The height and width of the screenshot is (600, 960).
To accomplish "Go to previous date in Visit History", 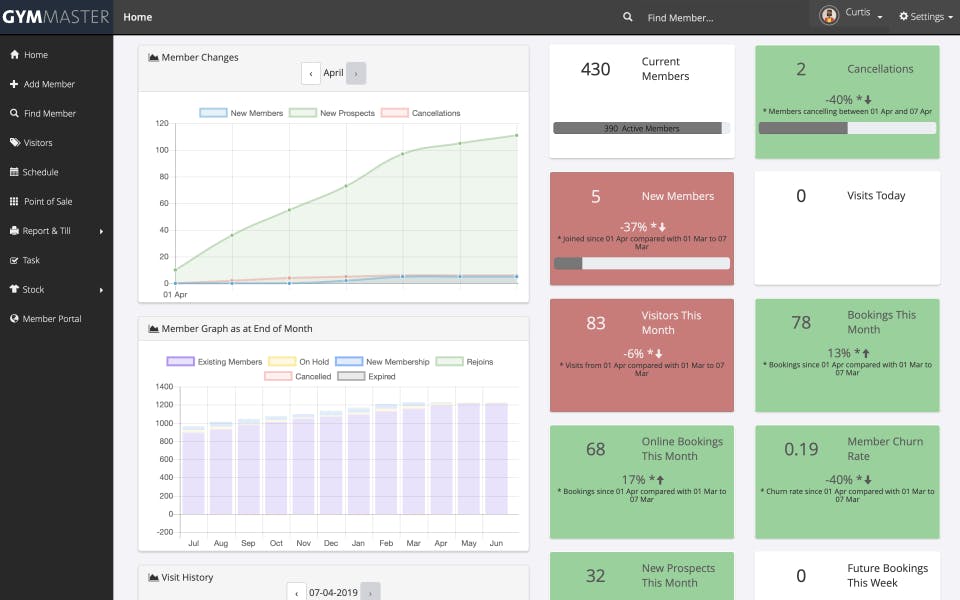I will 296,593.
